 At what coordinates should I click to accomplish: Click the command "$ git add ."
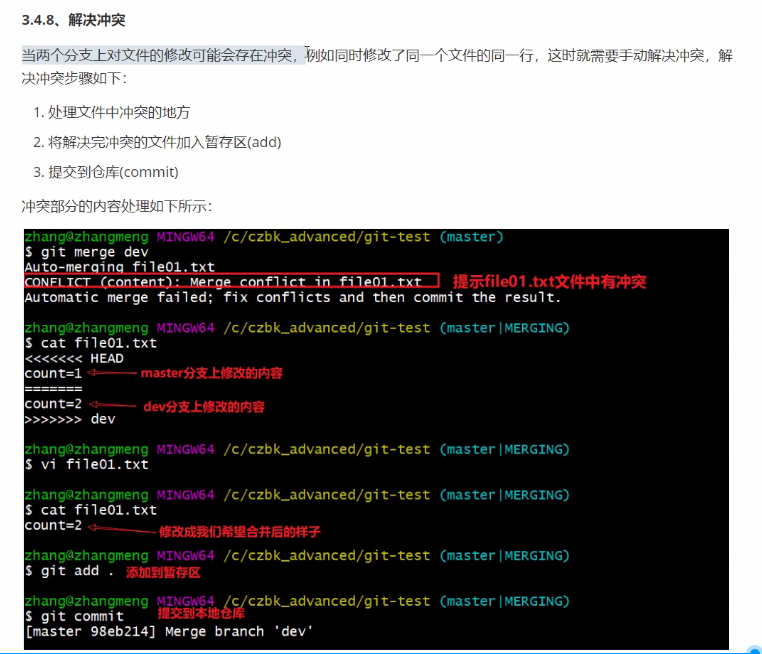(x=69, y=571)
